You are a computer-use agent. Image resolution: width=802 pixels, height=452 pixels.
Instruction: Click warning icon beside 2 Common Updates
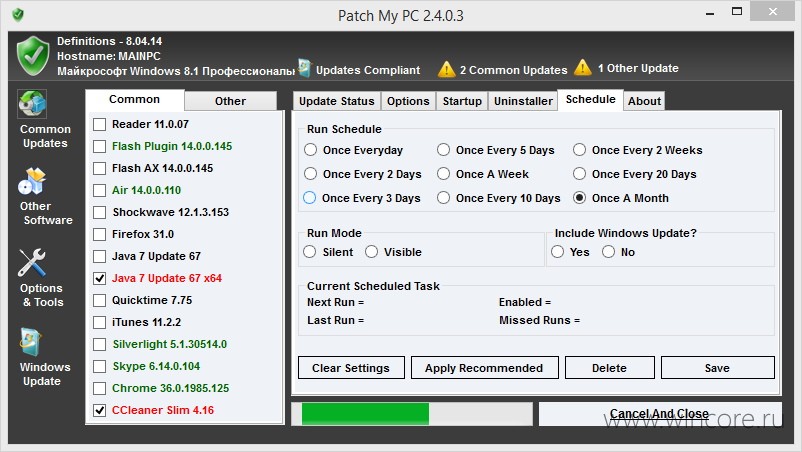coord(447,69)
